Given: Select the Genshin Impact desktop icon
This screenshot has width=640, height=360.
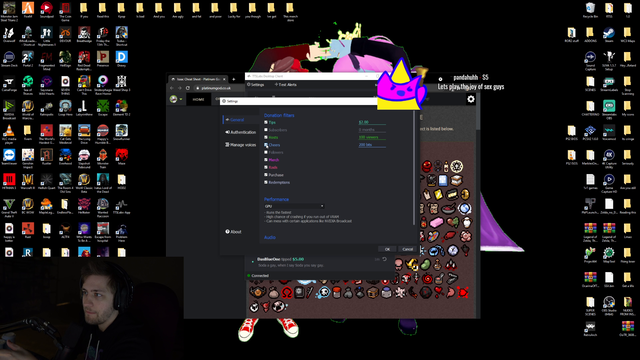Looking at the screenshot, I should click(x=28, y=158).
